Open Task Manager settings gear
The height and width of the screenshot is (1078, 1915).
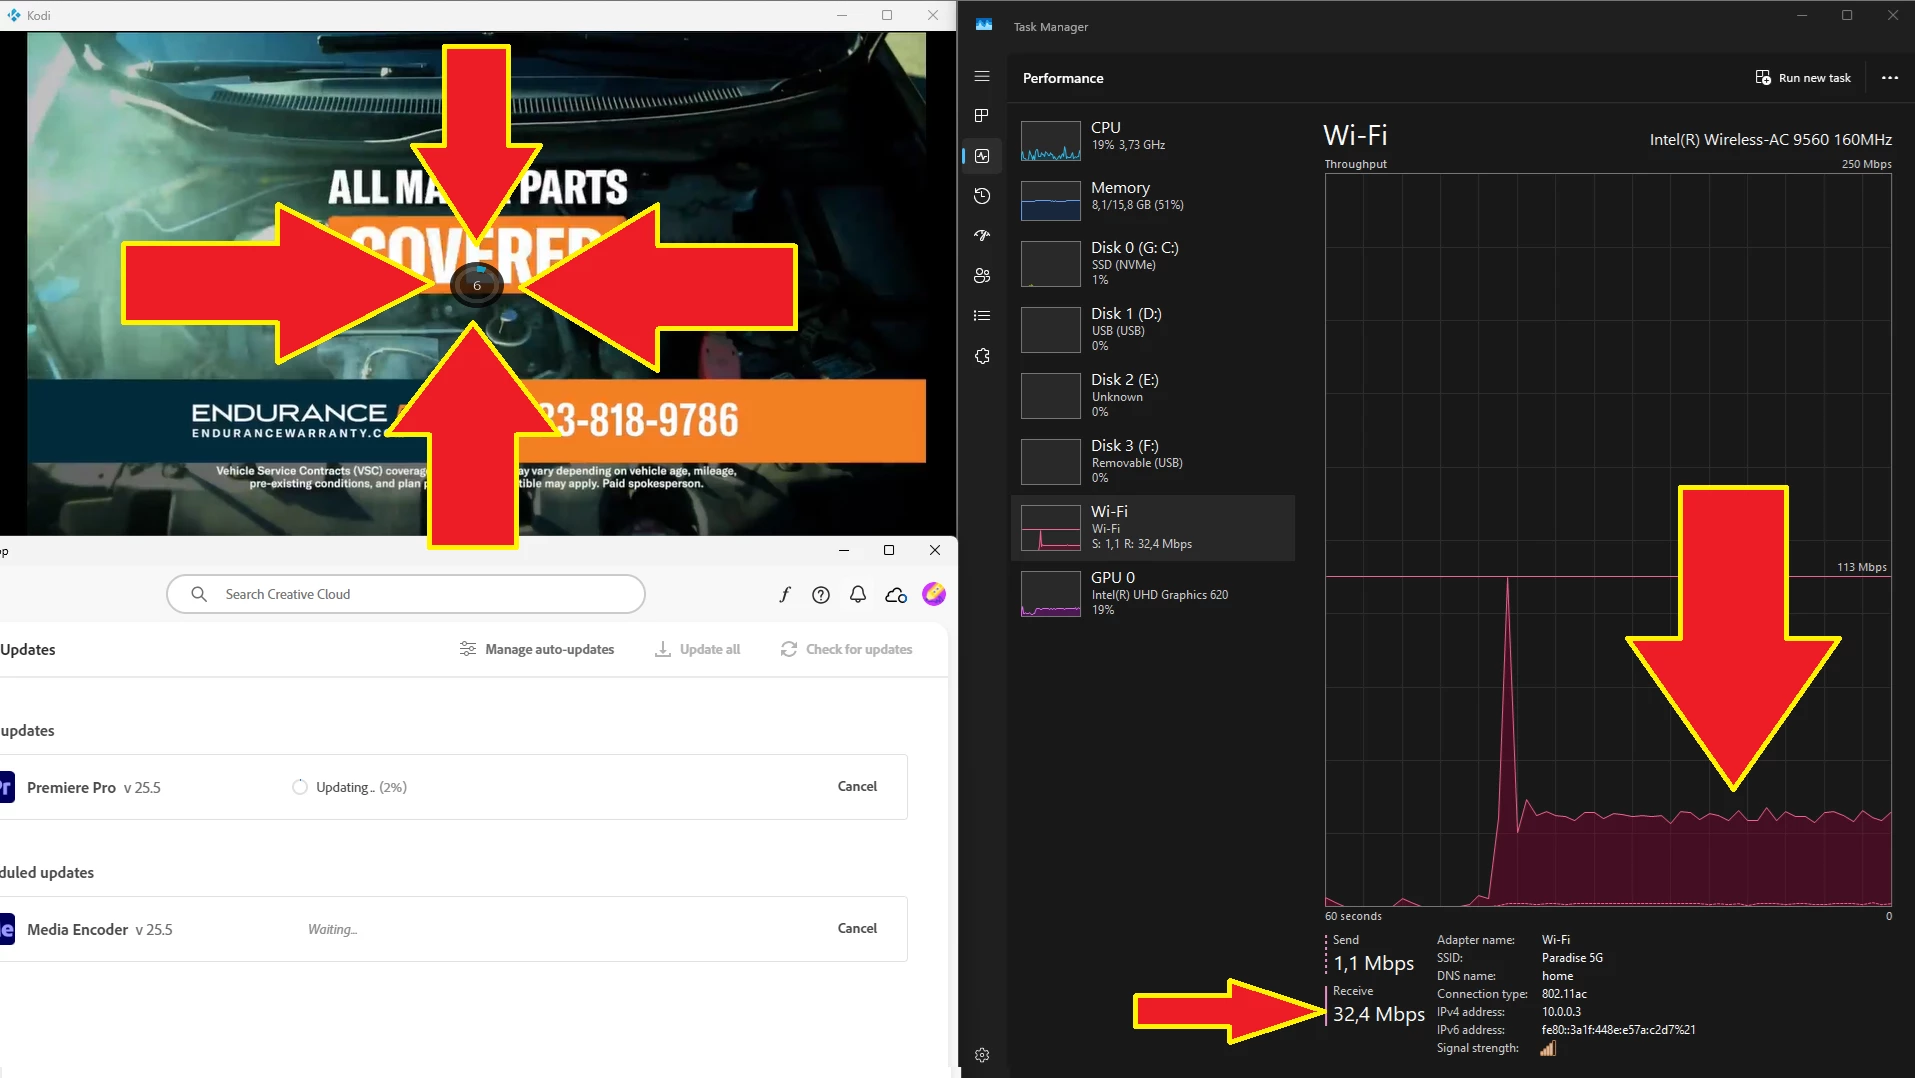click(982, 1055)
